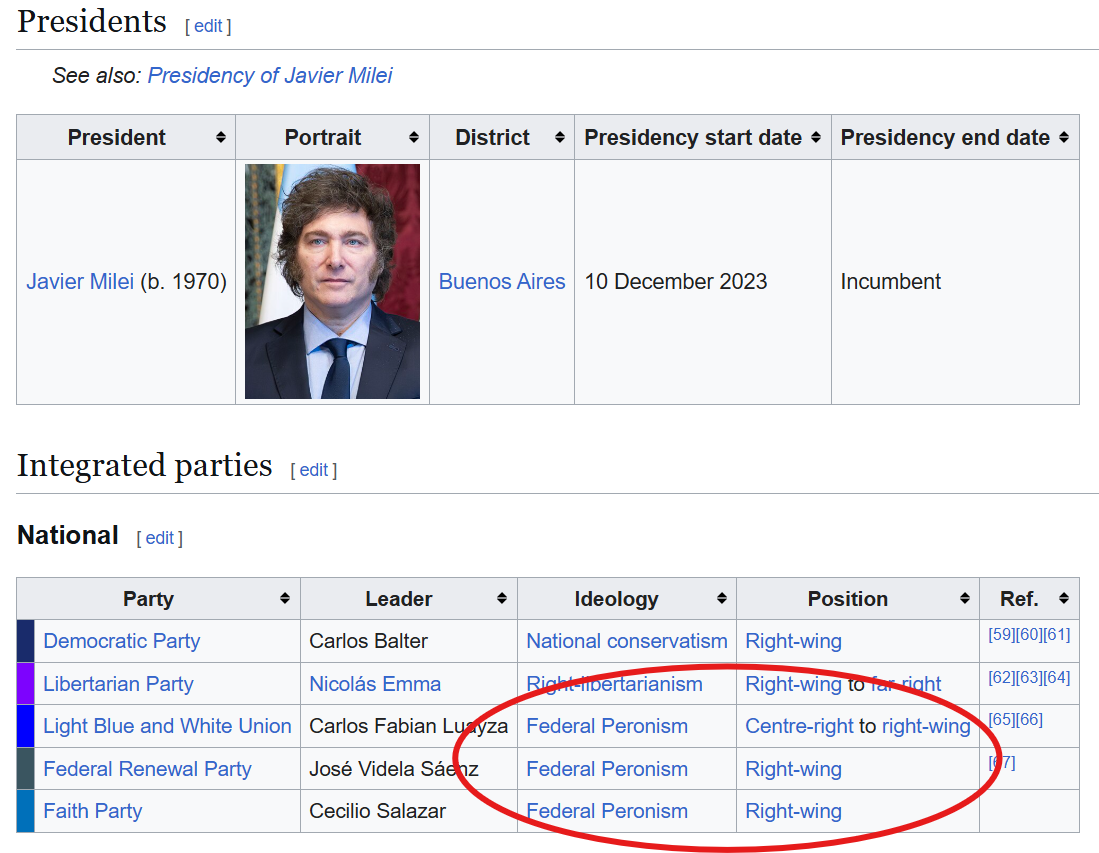1099x853 pixels.
Task: Sort by Presidency start date
Action: 816,137
